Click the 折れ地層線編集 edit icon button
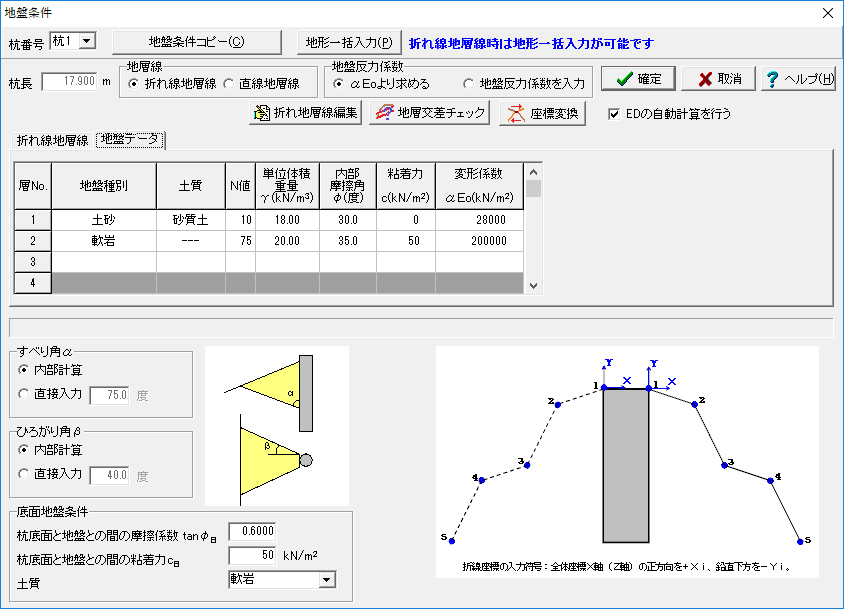The width and height of the screenshot is (844, 609). click(305, 113)
